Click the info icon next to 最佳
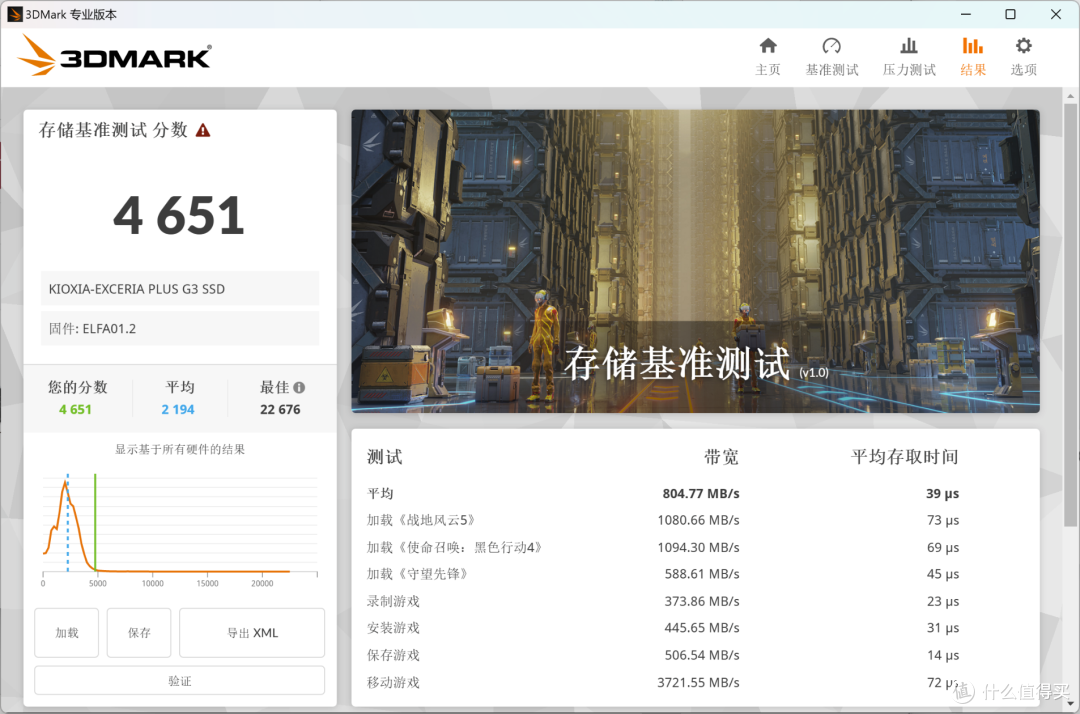Image resolution: width=1080 pixels, height=714 pixels. pyautogui.click(x=297, y=387)
